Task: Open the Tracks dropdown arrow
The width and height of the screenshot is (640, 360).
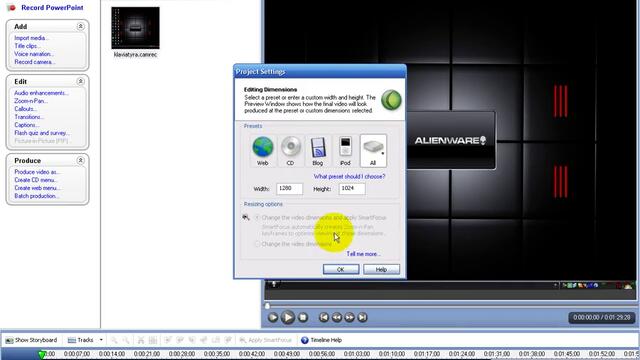Action: coord(101,340)
